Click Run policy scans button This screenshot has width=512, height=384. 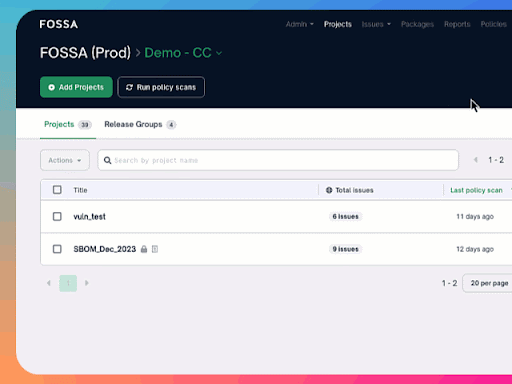click(161, 87)
